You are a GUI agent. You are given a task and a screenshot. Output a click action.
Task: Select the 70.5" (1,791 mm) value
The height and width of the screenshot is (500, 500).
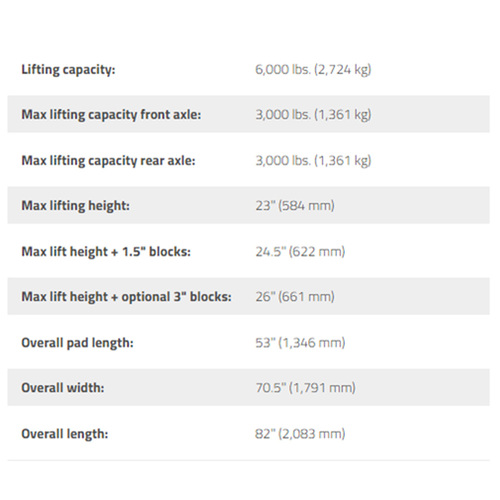(x=305, y=388)
